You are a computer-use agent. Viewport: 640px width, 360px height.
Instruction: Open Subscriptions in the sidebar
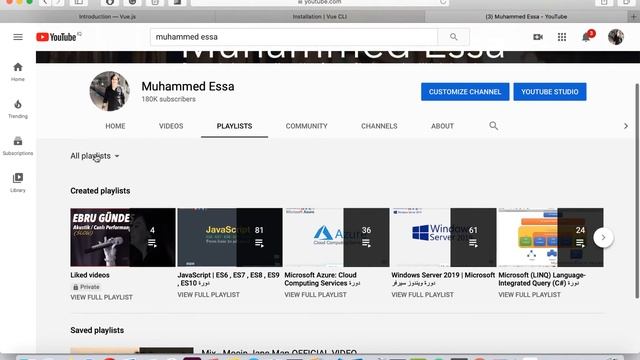[x=18, y=146]
